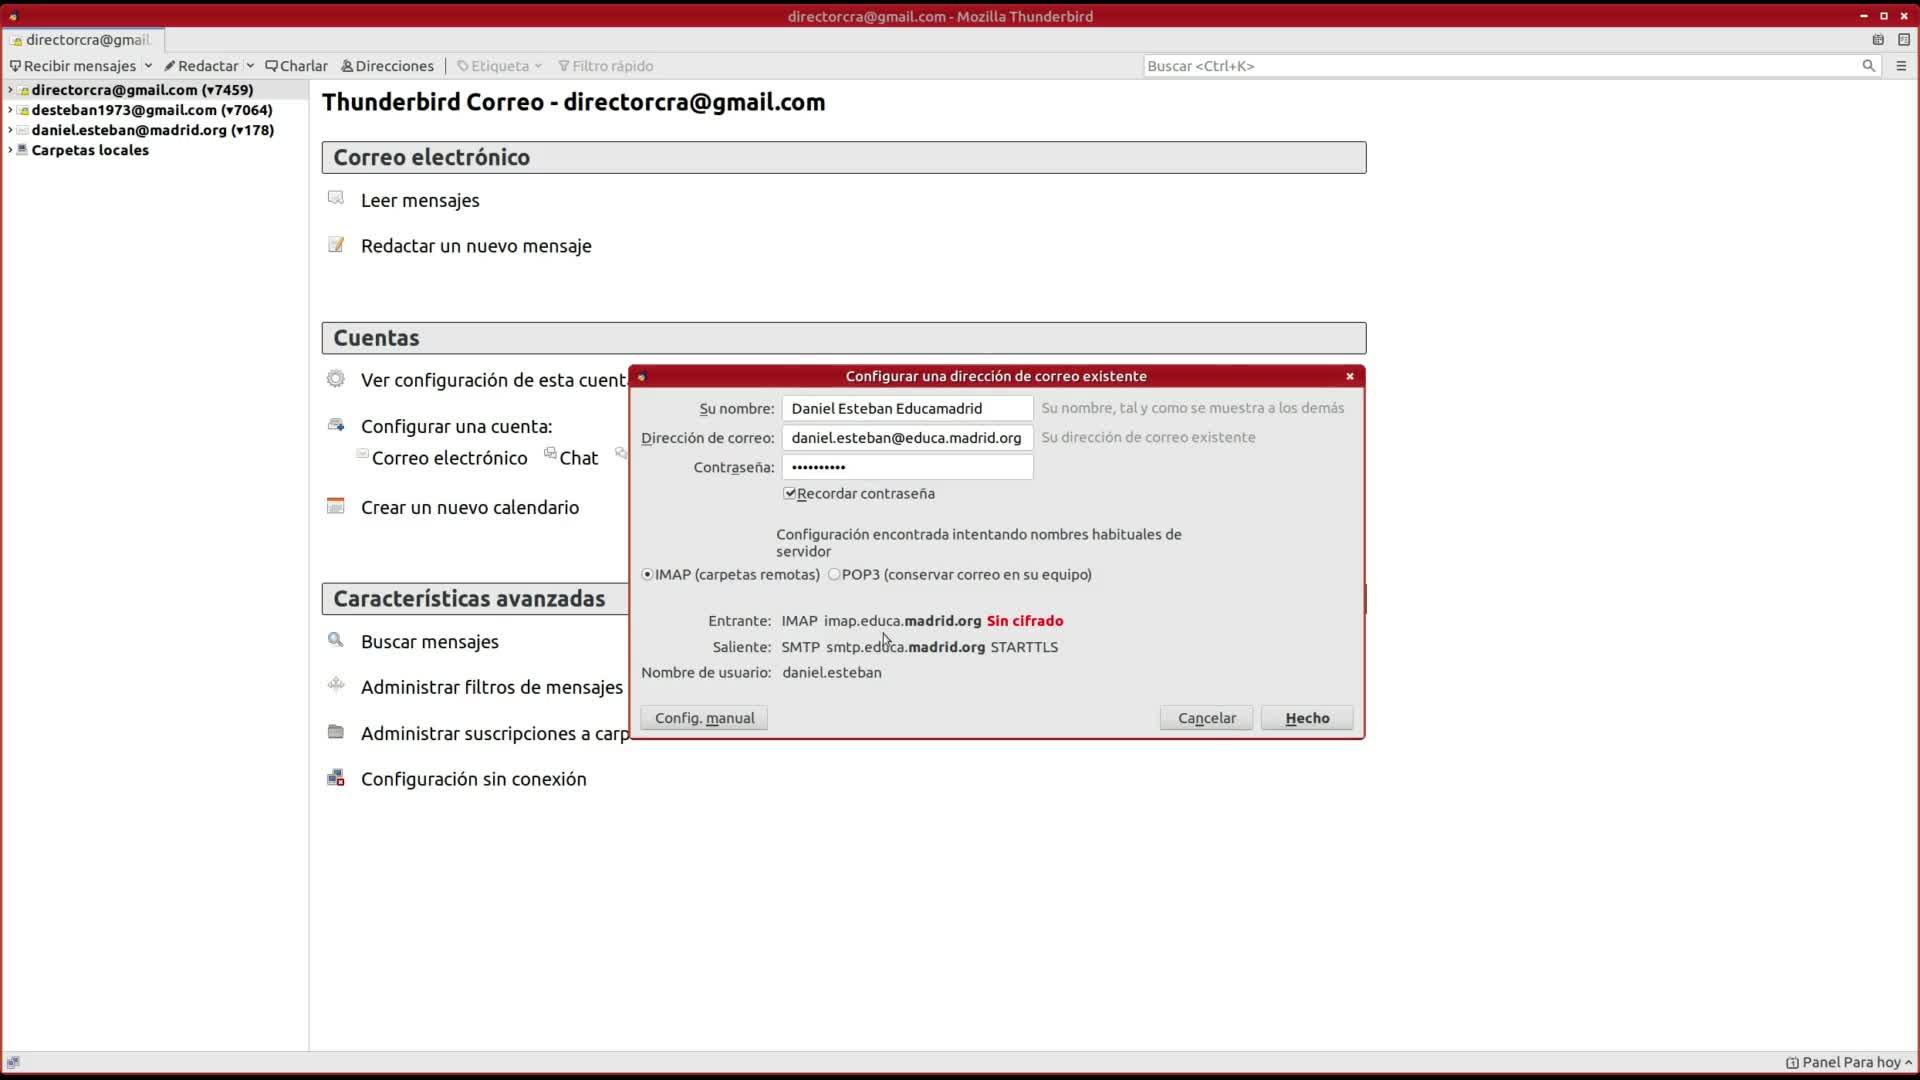1920x1080 pixels.
Task: Click Direcciones in the toolbar
Action: (x=388, y=66)
